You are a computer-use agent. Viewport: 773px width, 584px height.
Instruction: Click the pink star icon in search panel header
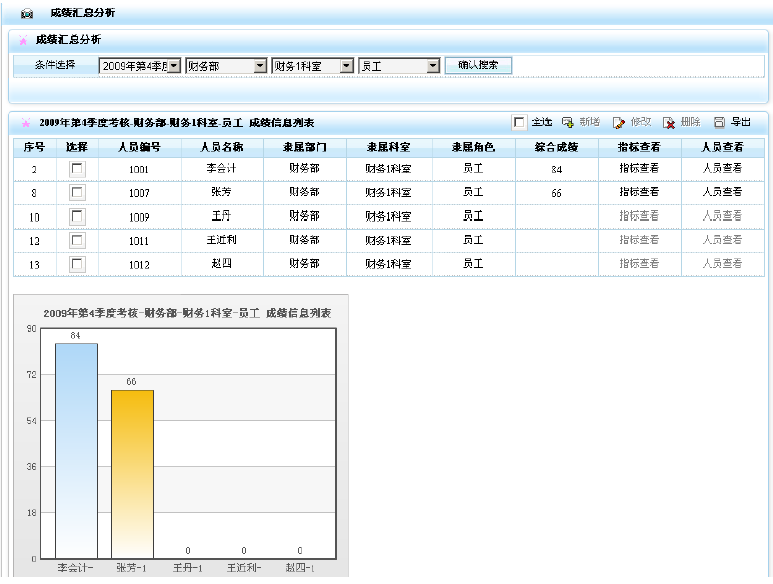click(x=23, y=40)
